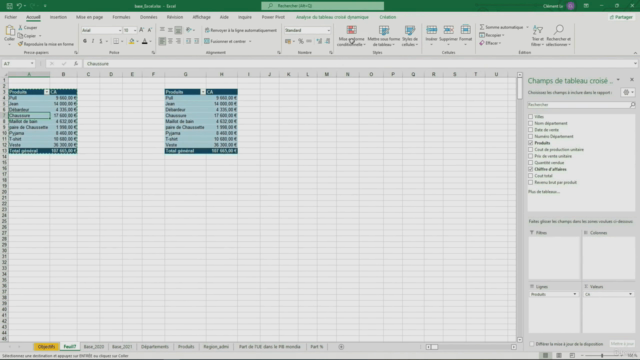Open Trier et filtrer

[538, 36]
